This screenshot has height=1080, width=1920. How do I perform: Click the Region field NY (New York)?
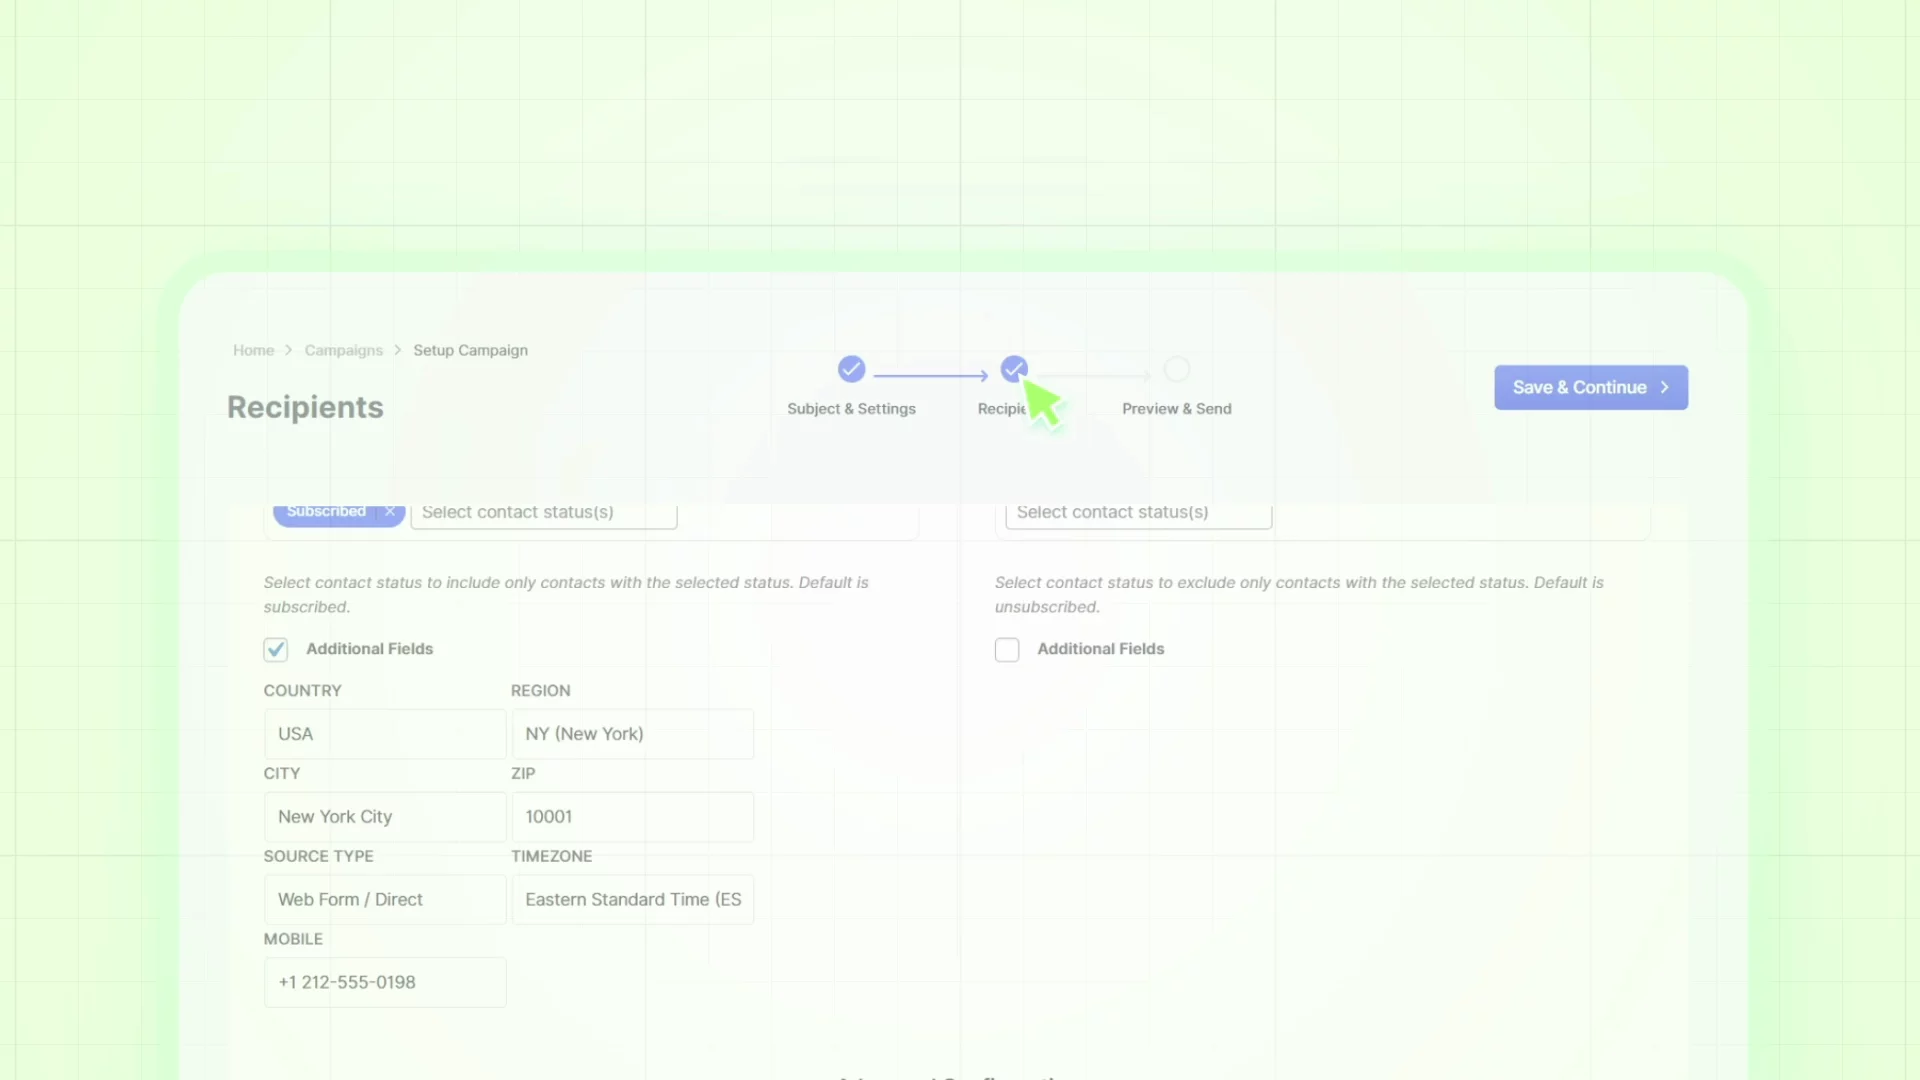point(633,734)
